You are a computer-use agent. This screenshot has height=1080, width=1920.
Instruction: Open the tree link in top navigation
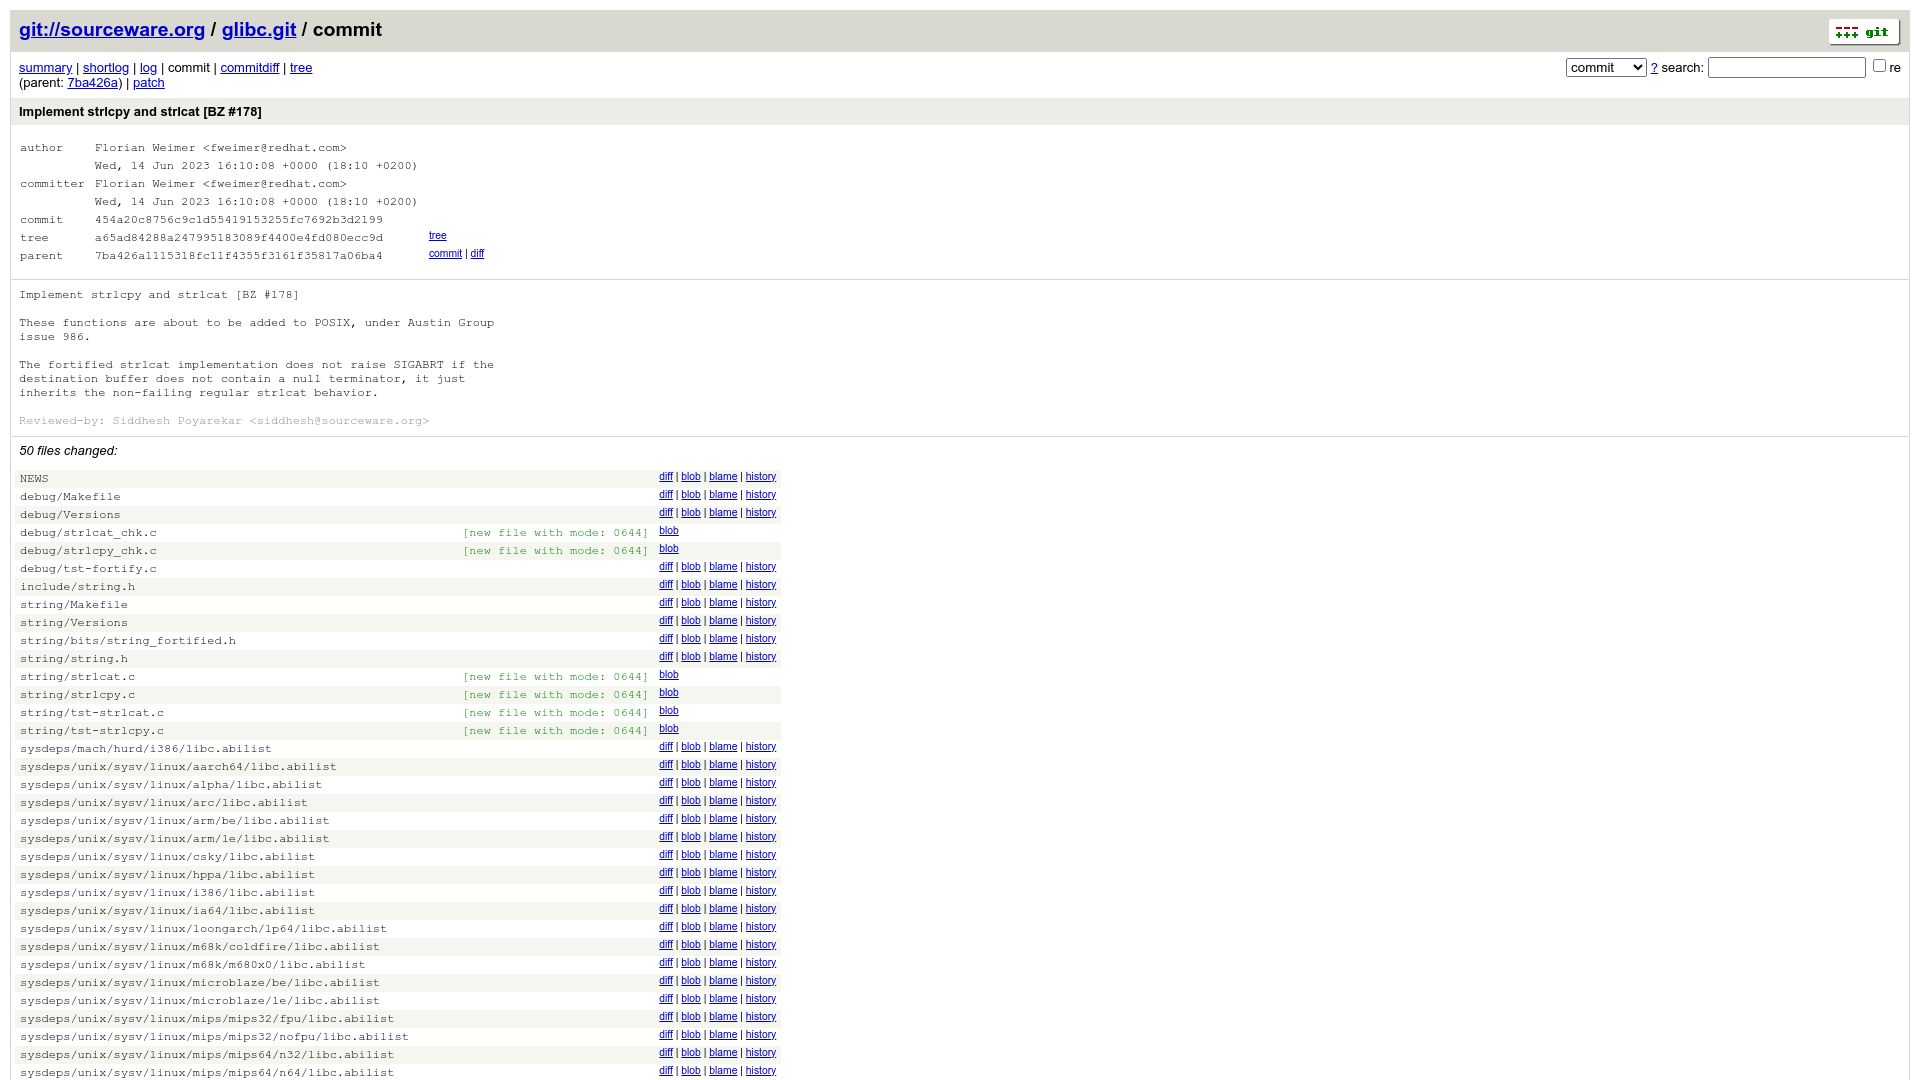coord(301,68)
